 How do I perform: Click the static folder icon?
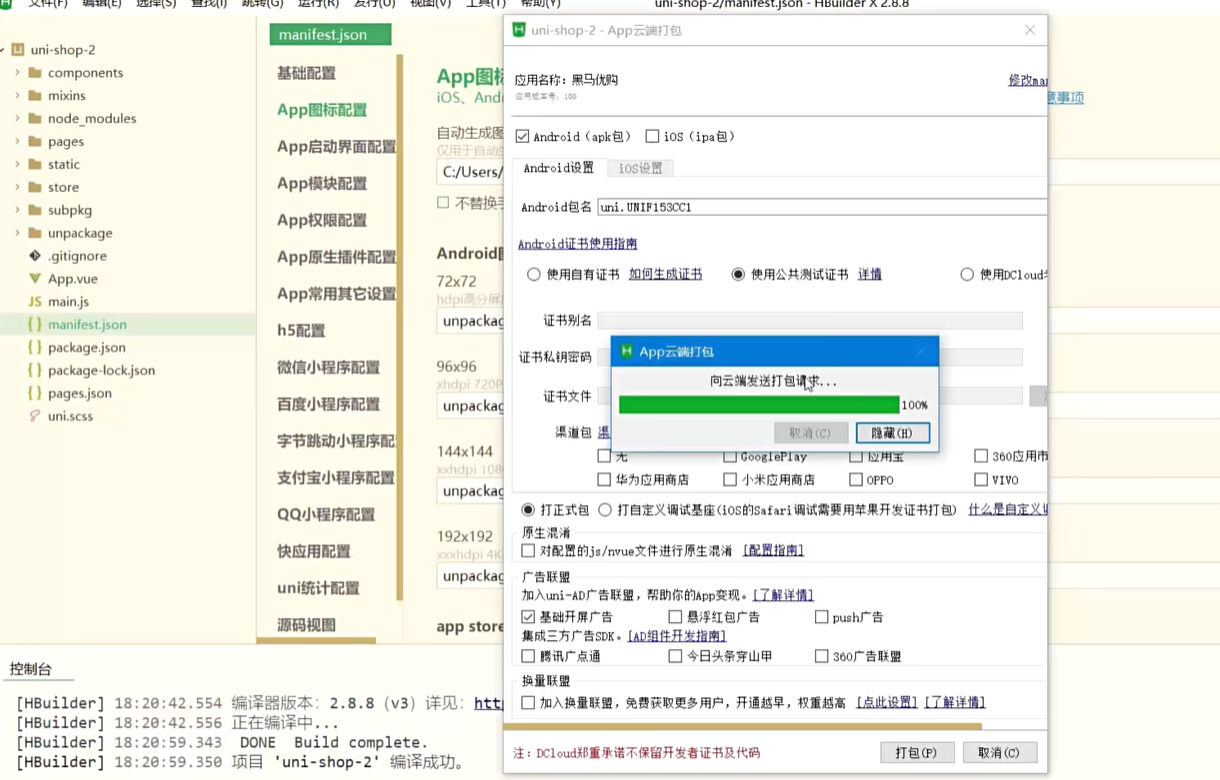[35, 165]
